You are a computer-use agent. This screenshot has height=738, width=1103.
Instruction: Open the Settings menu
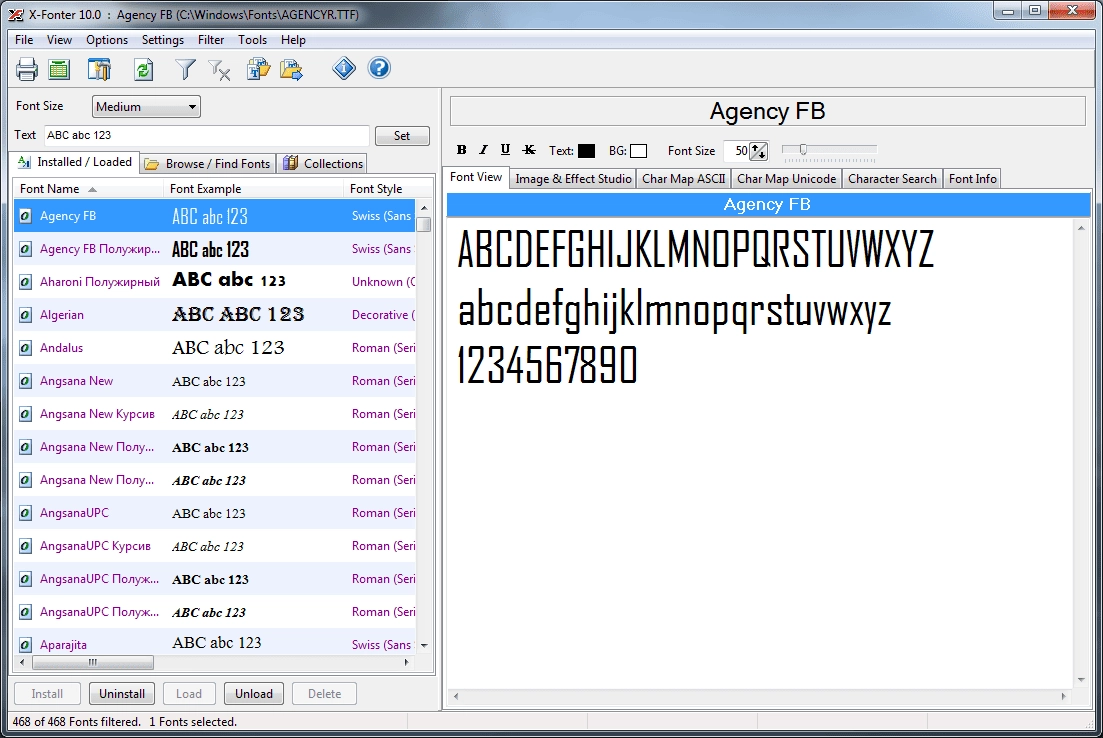(162, 40)
